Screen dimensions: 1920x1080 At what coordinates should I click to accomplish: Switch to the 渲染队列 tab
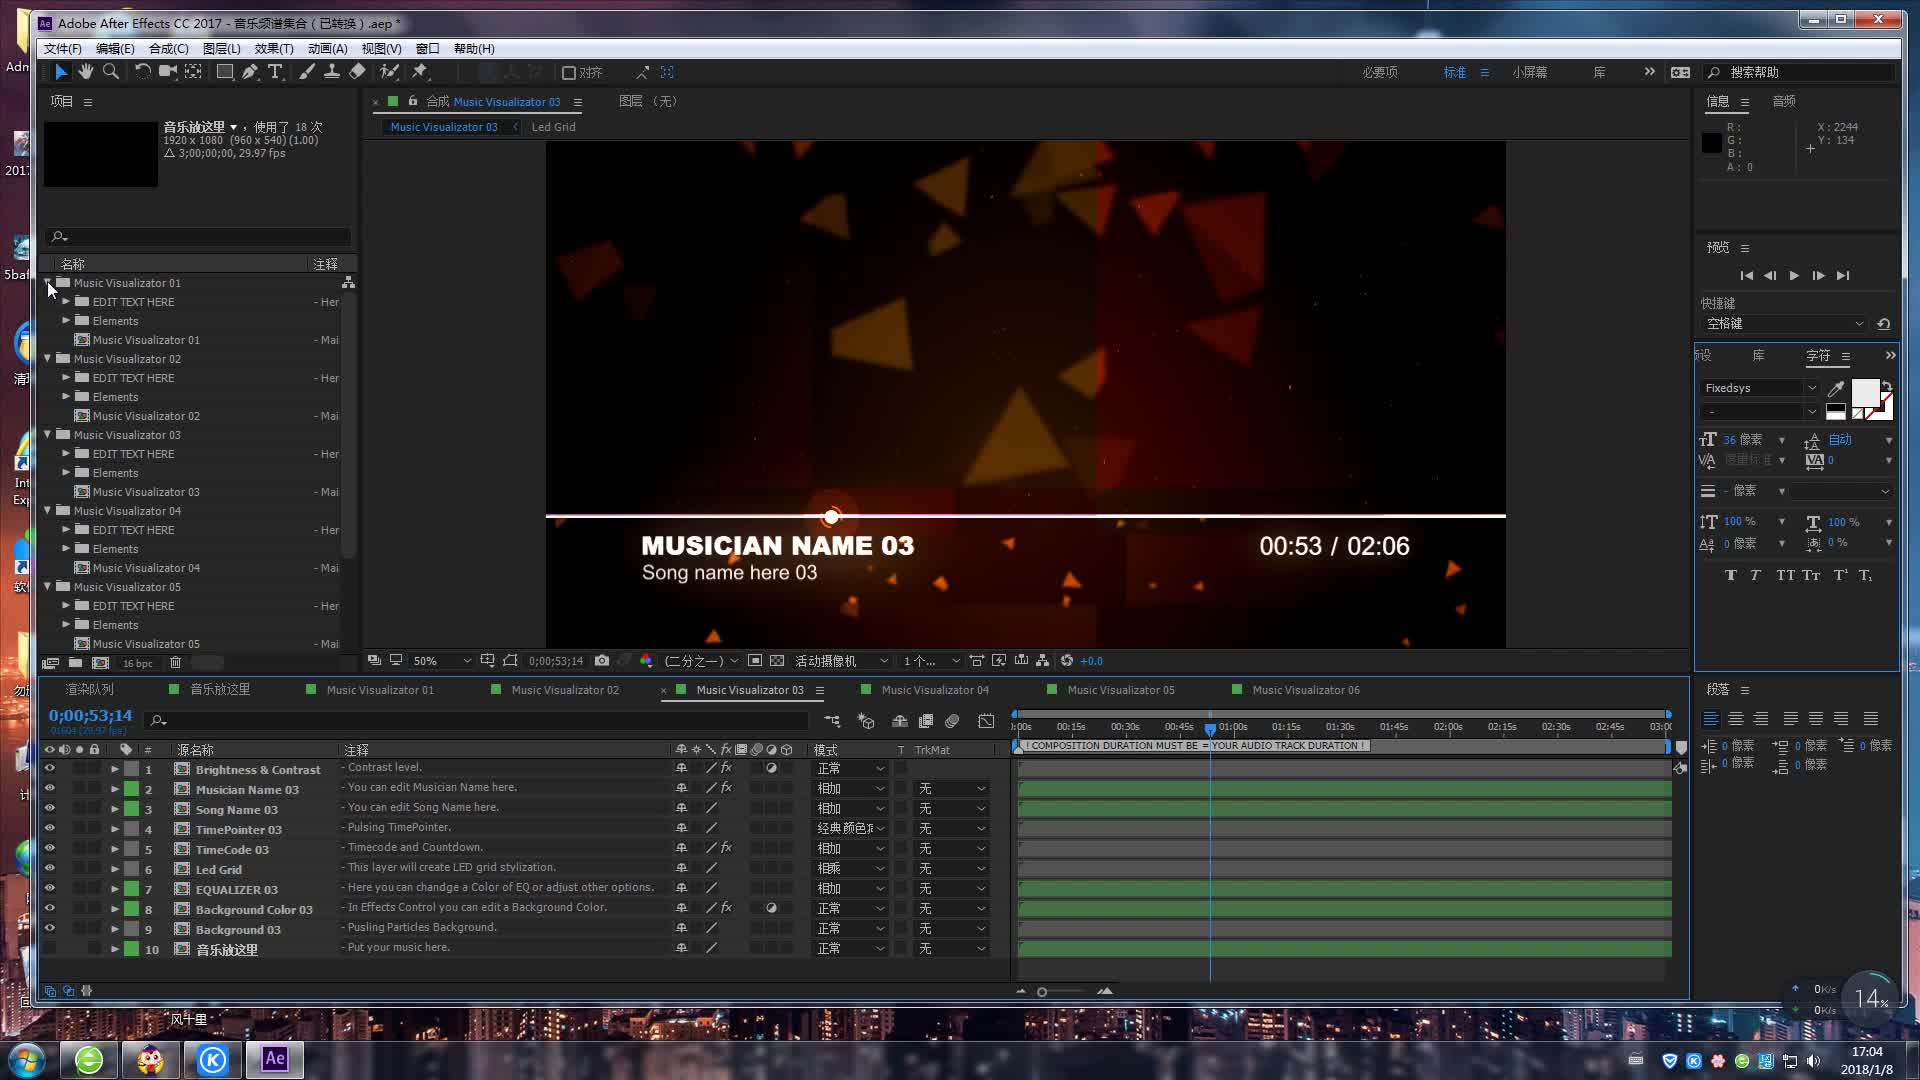(90, 690)
